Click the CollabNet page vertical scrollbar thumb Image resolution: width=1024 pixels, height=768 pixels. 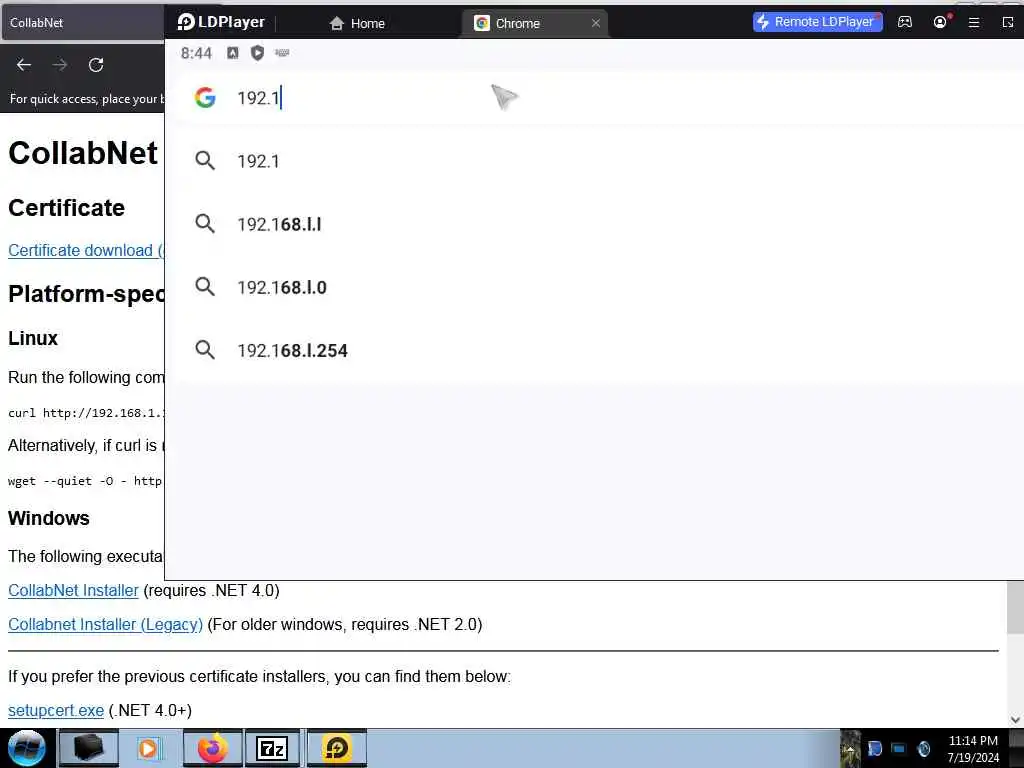point(1015,607)
